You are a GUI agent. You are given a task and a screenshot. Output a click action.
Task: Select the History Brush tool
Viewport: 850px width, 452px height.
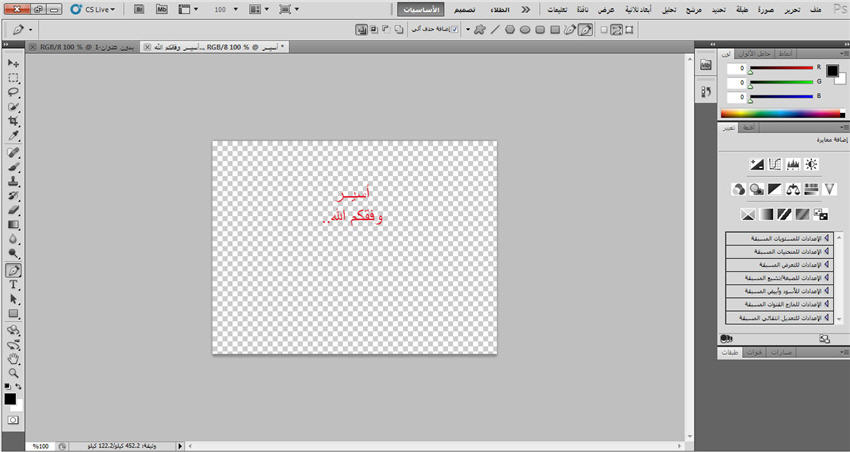13,196
